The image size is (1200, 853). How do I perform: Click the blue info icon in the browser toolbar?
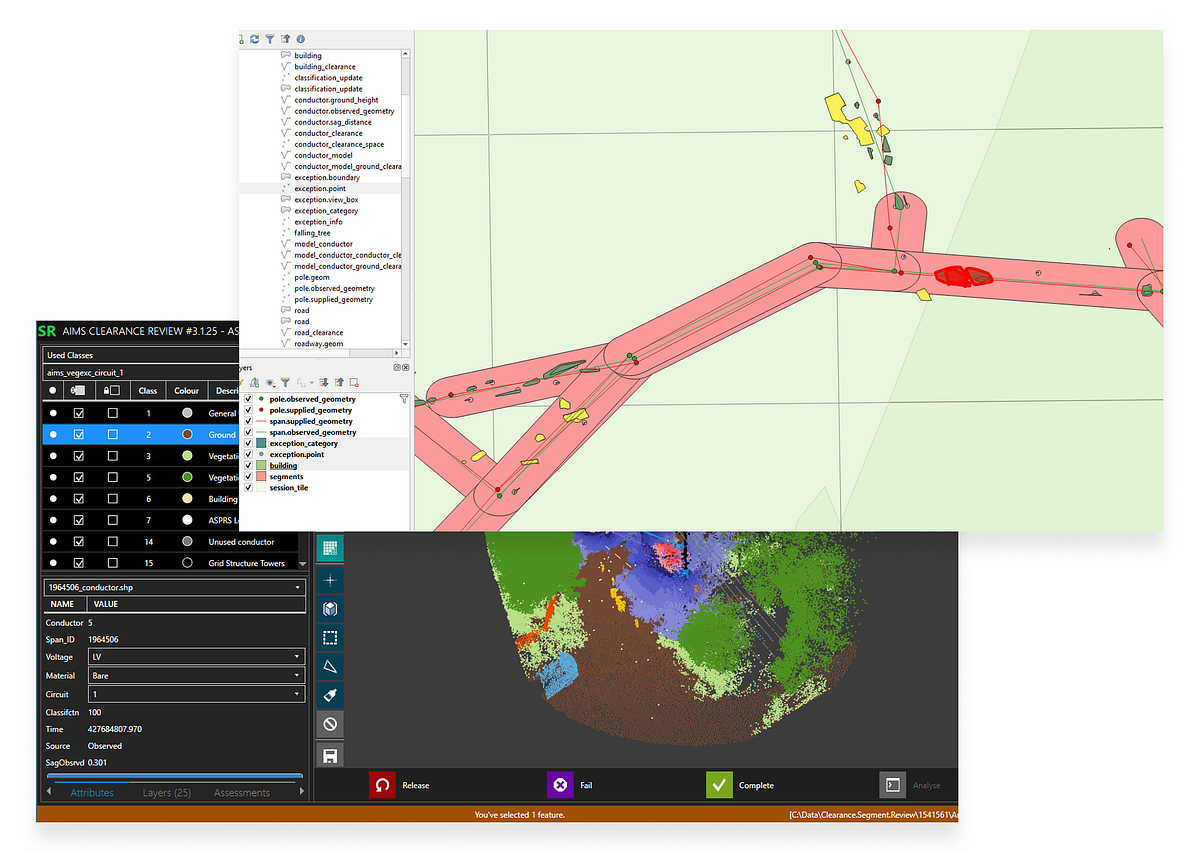point(300,39)
